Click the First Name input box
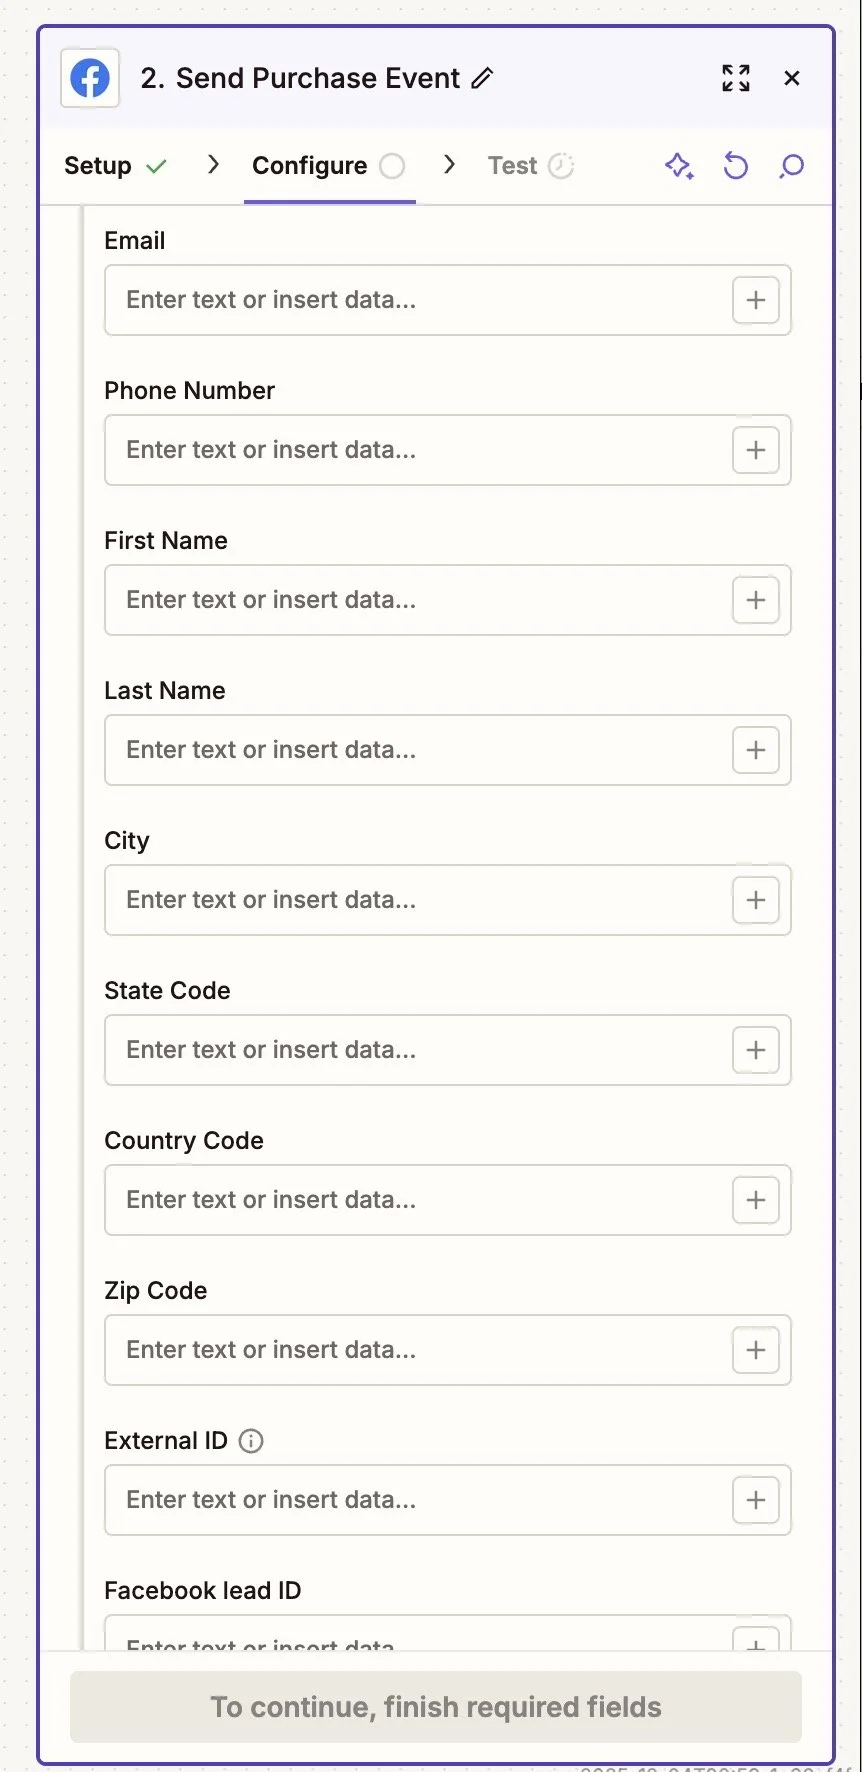Viewport: 862px width, 1772px height. pyautogui.click(x=400, y=600)
